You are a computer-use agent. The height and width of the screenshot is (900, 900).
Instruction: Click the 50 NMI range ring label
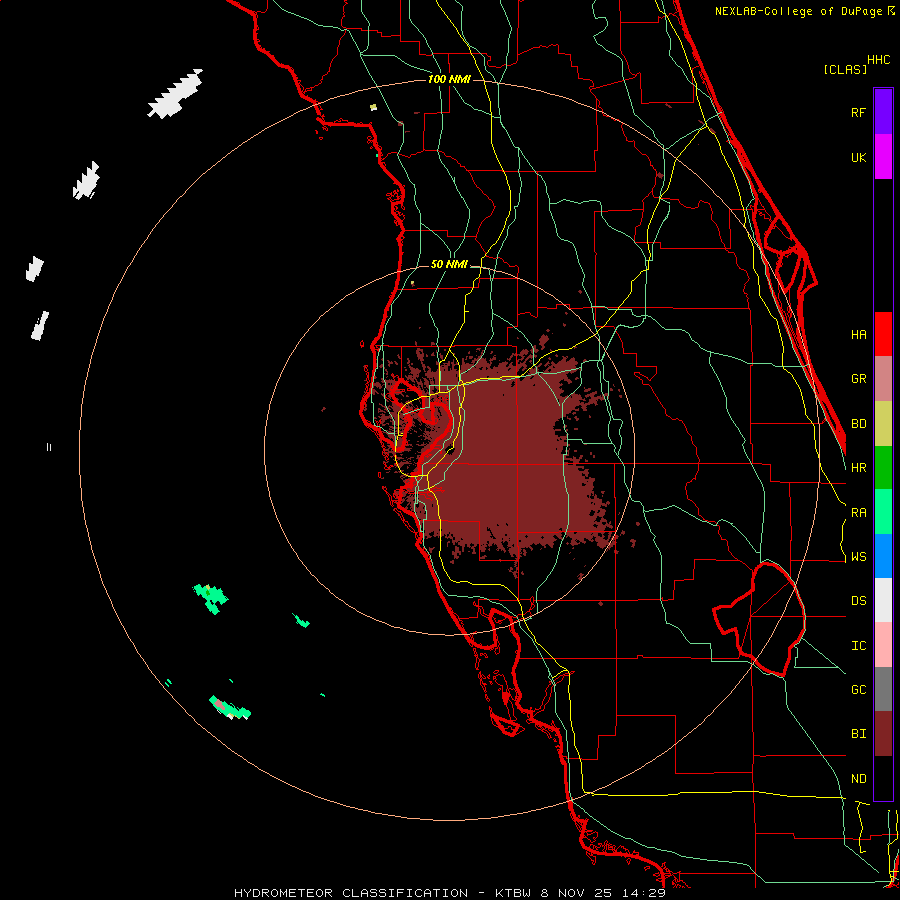coord(449,265)
